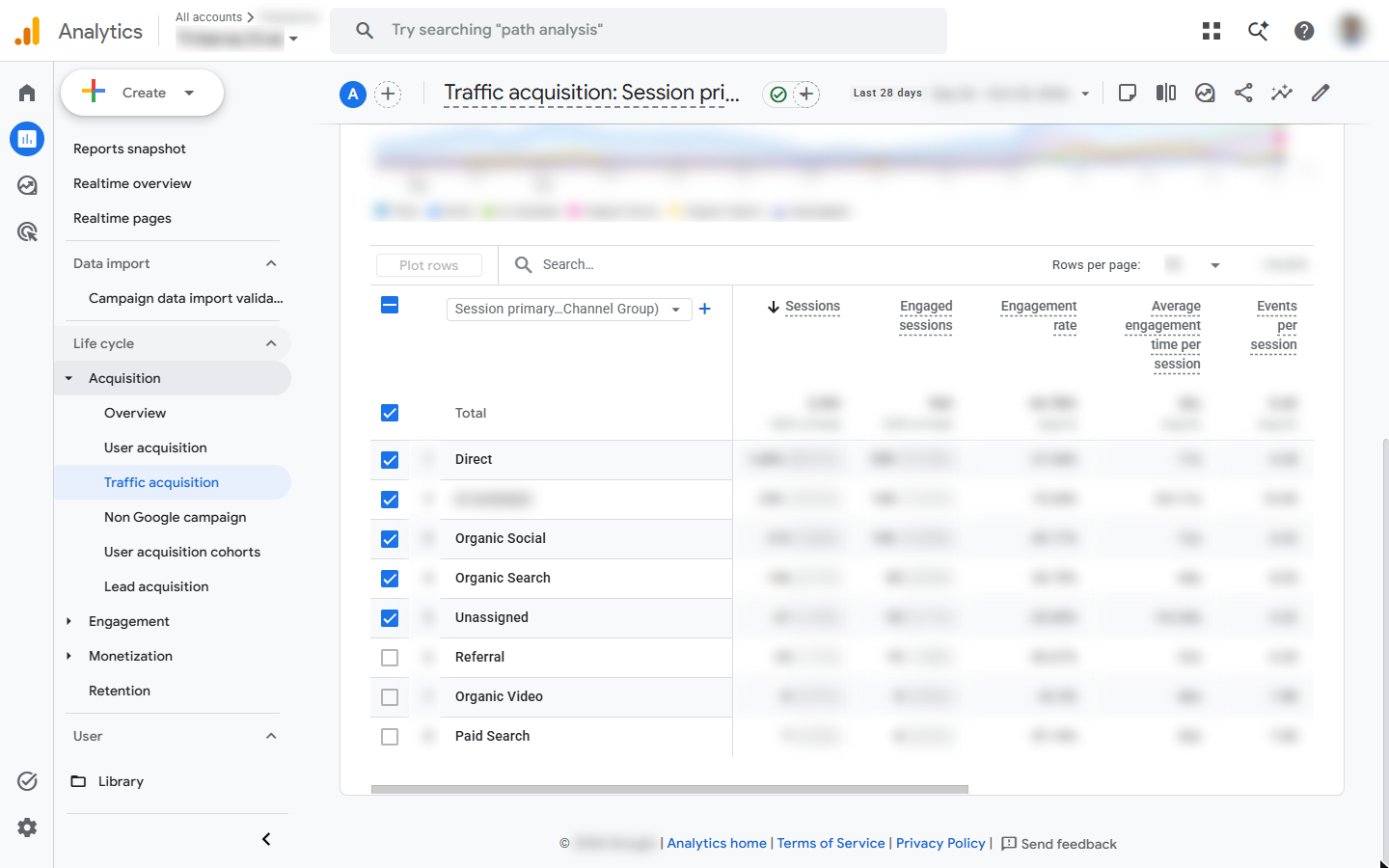1389x868 pixels.
Task: Open the sparkline Insights icon
Action: [1282, 93]
